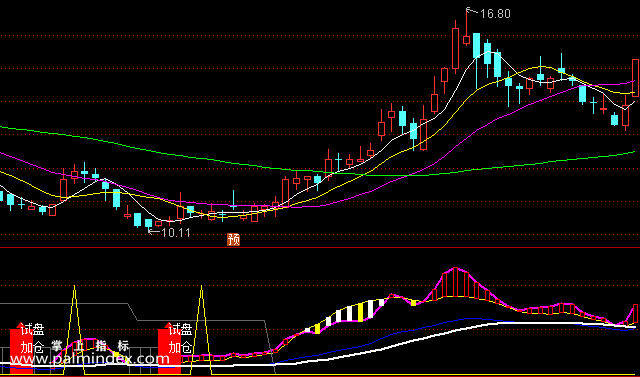Viewport: 640px width, 377px height.
Task: Select the second red 试盘 signal bar
Action: pos(169,348)
